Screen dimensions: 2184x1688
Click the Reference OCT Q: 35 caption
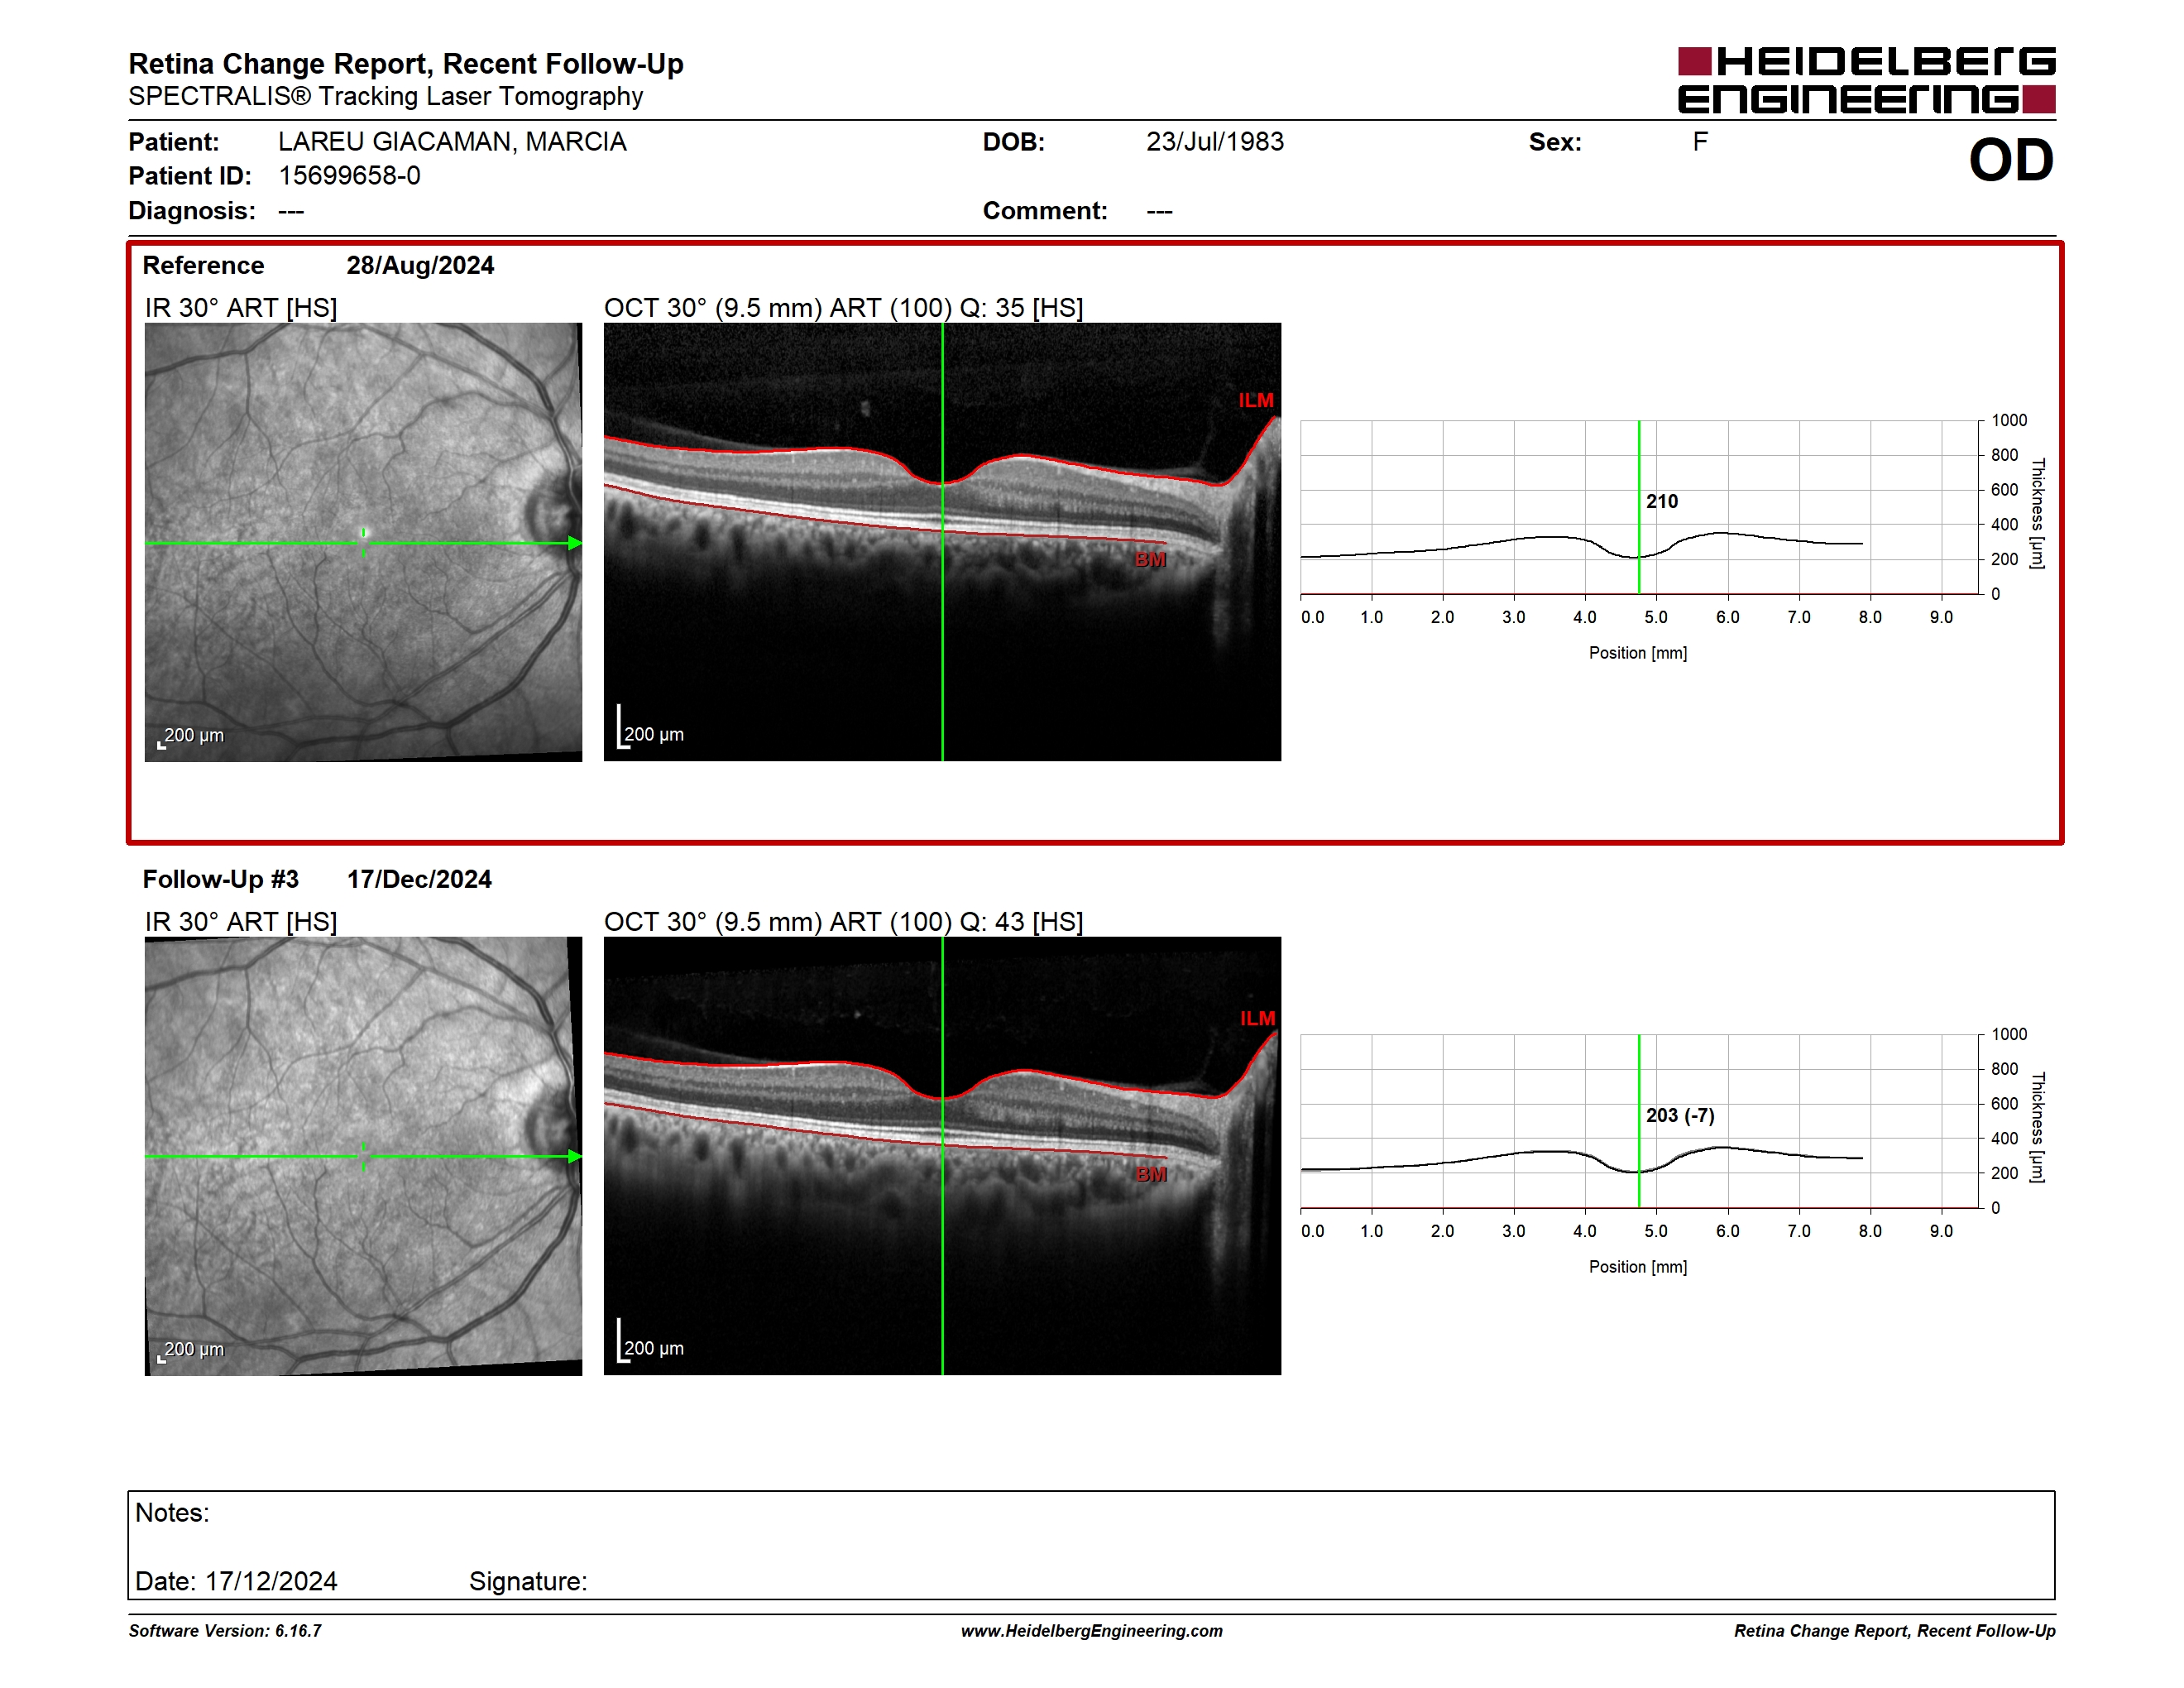[x=844, y=308]
